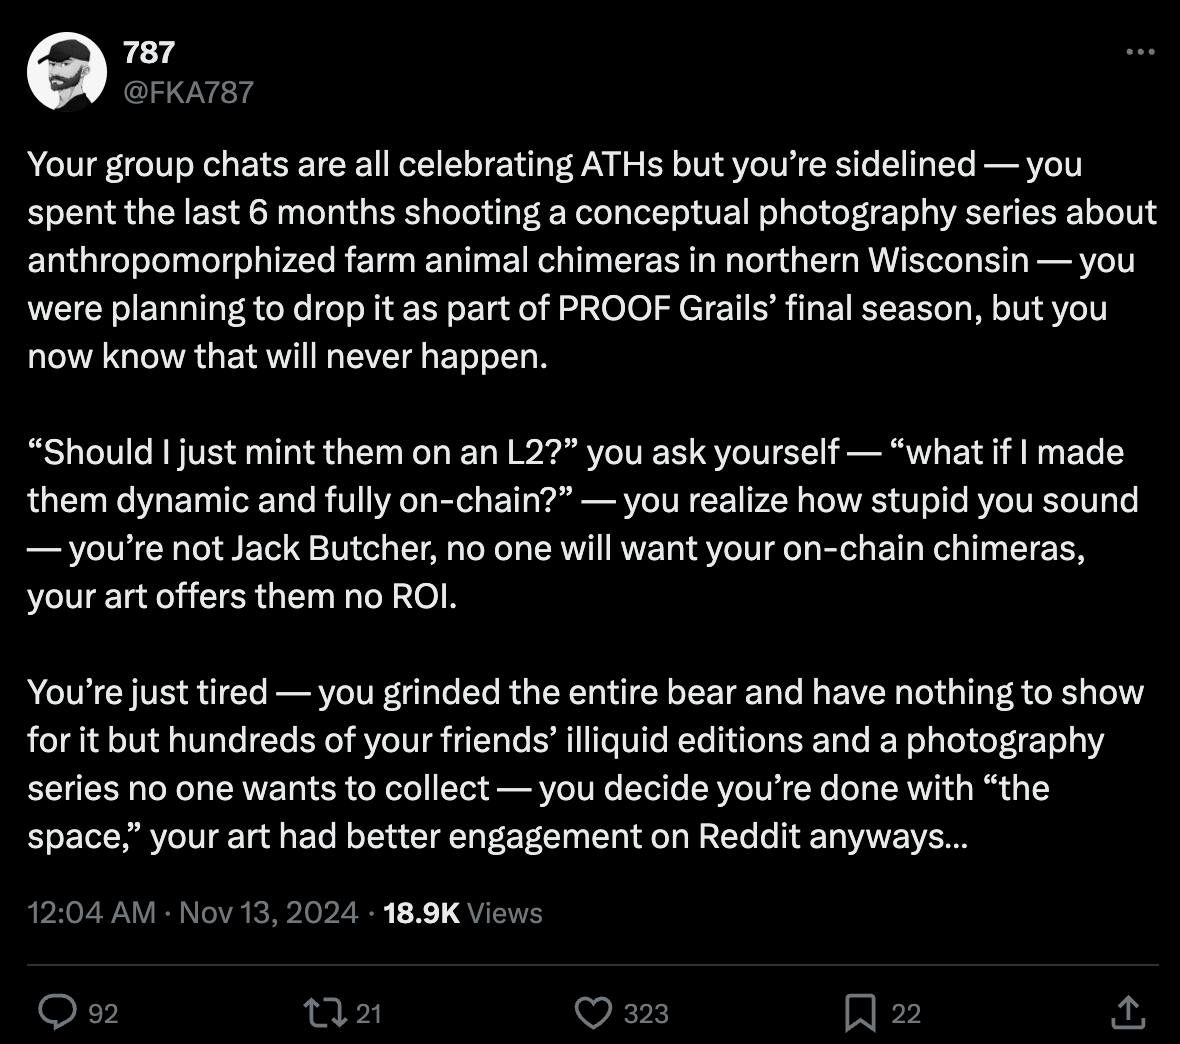View the 787 profile avatar
The height and width of the screenshot is (1044, 1180).
(67, 72)
